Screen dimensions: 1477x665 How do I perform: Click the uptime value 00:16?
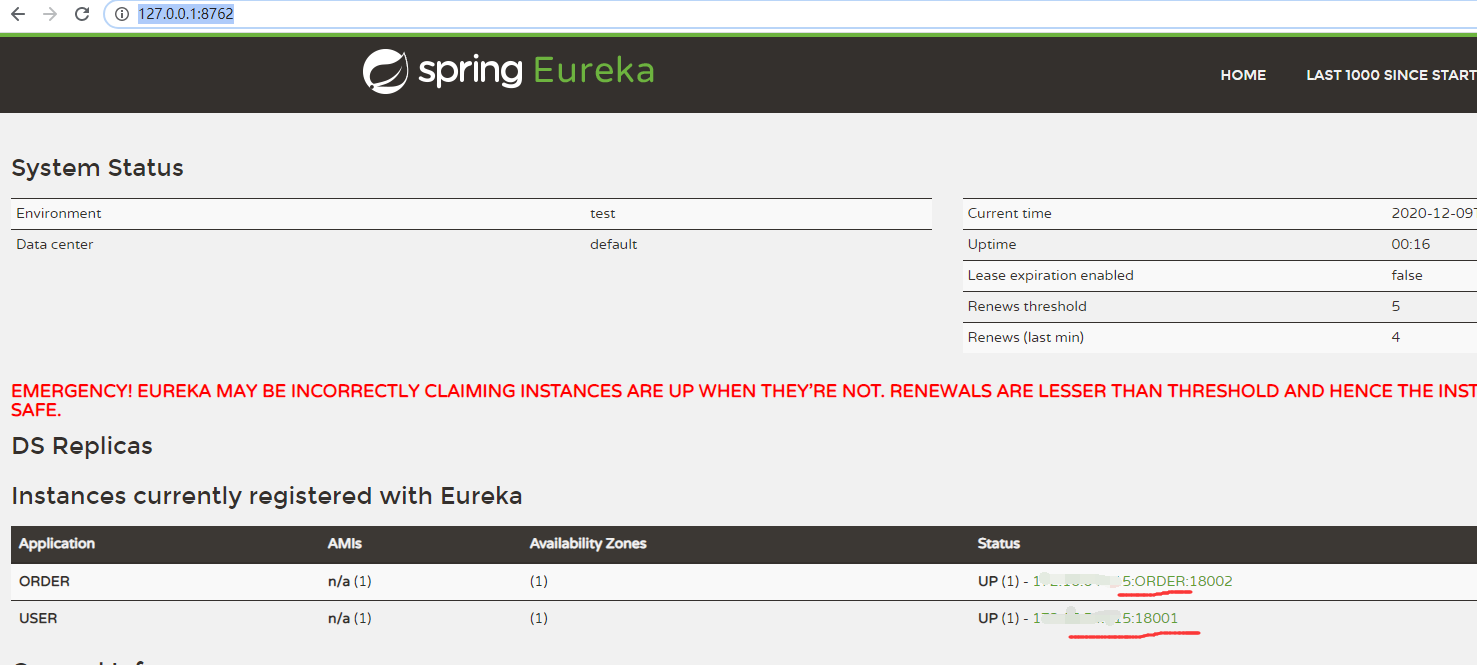[1411, 244]
